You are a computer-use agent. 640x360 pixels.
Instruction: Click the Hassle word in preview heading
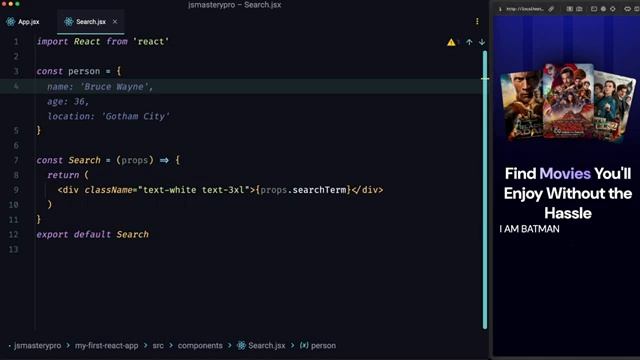[568, 213]
